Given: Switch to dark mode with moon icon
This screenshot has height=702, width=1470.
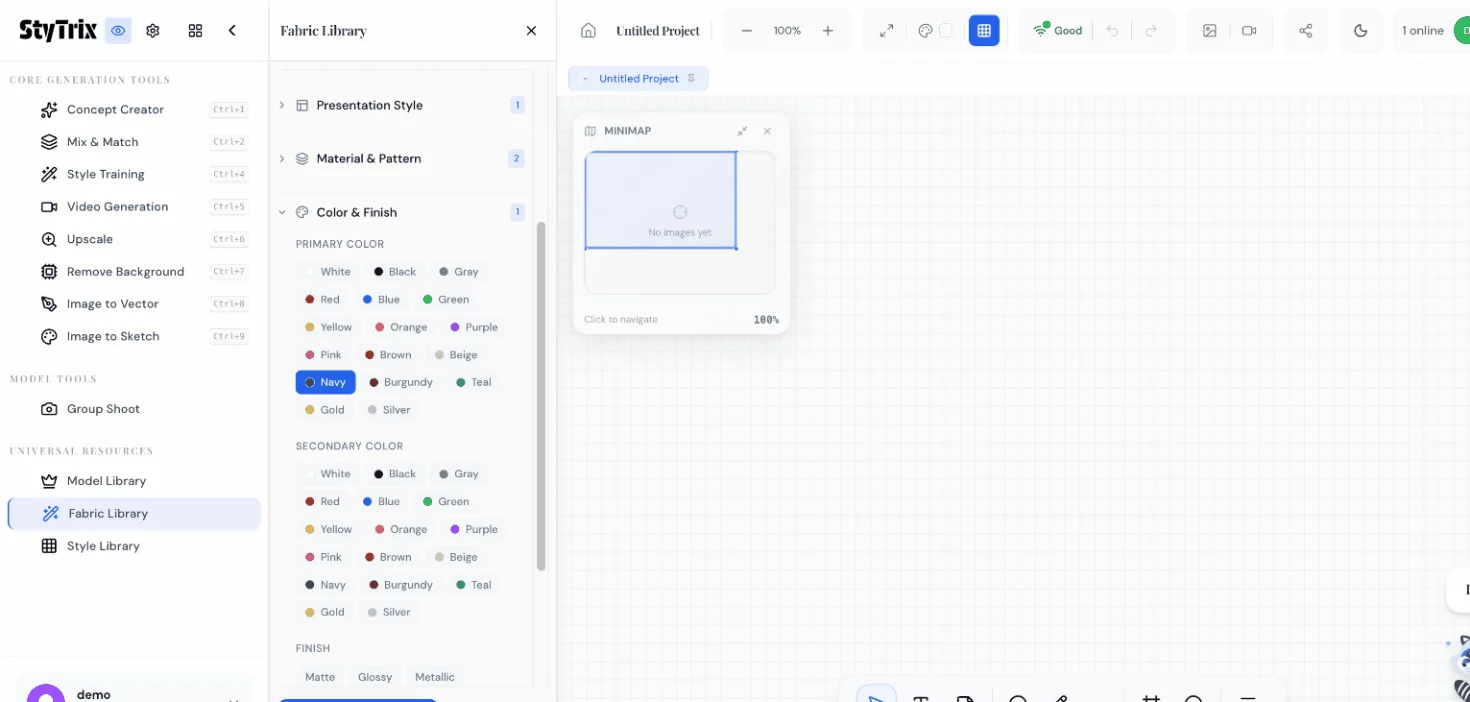Looking at the screenshot, I should click(x=1360, y=31).
